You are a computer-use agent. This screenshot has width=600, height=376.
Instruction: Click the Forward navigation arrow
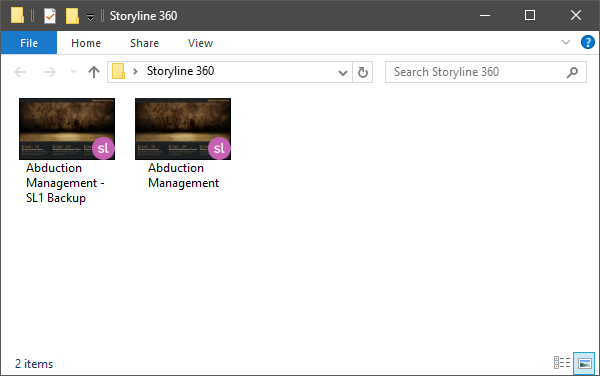click(50, 72)
